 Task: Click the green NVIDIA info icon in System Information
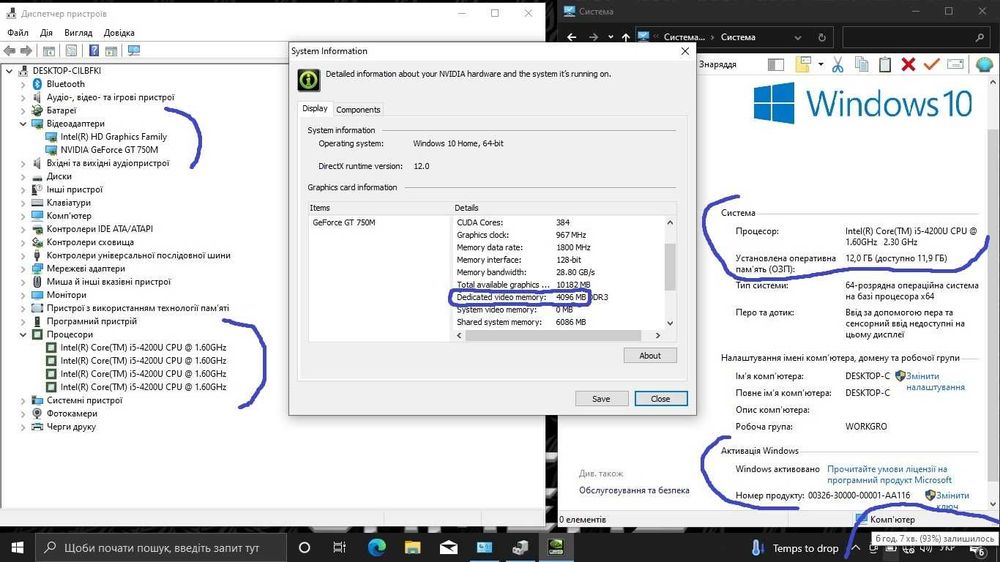coord(309,80)
